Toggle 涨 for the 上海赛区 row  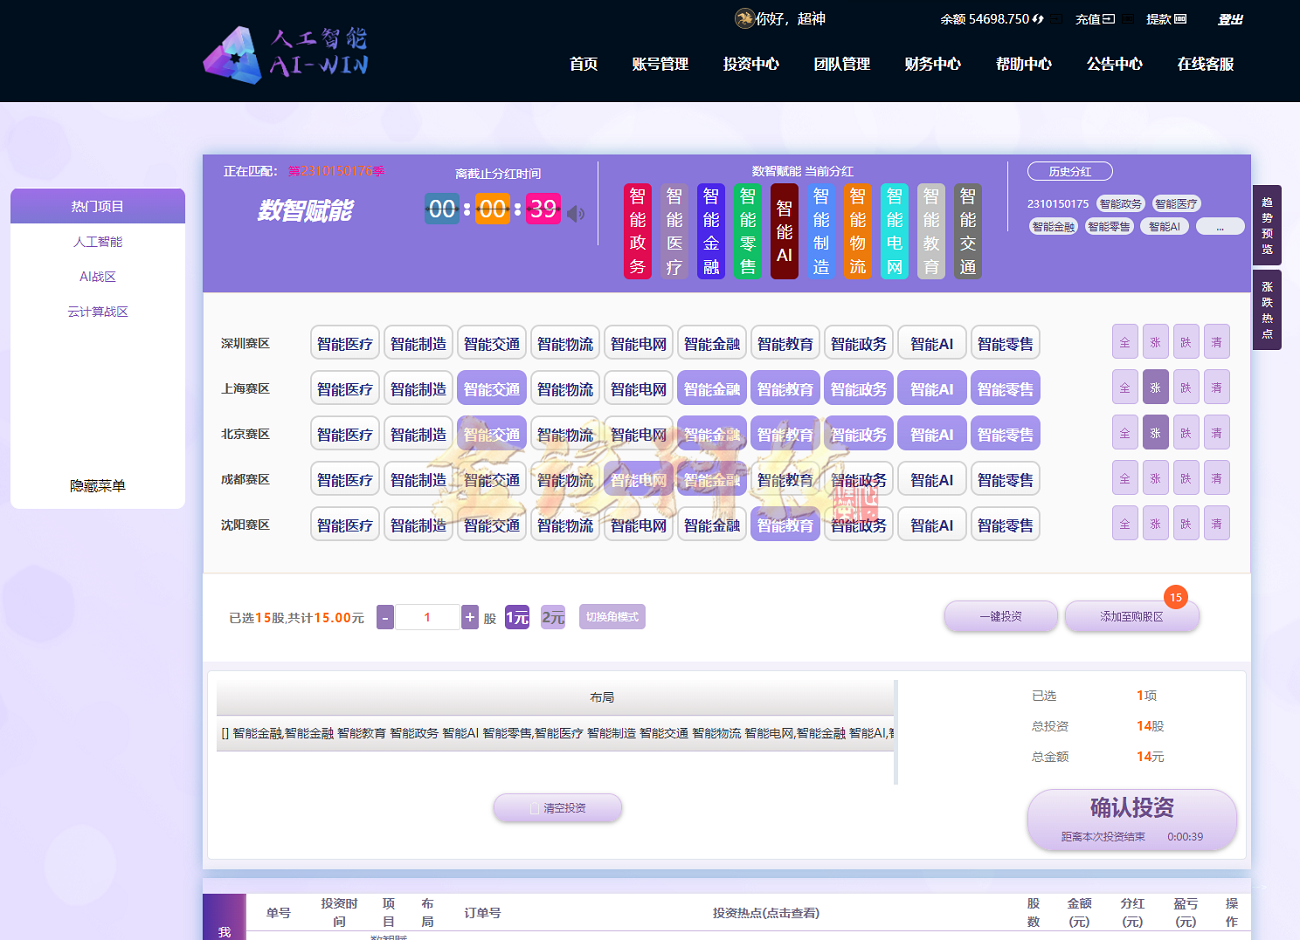click(1156, 386)
